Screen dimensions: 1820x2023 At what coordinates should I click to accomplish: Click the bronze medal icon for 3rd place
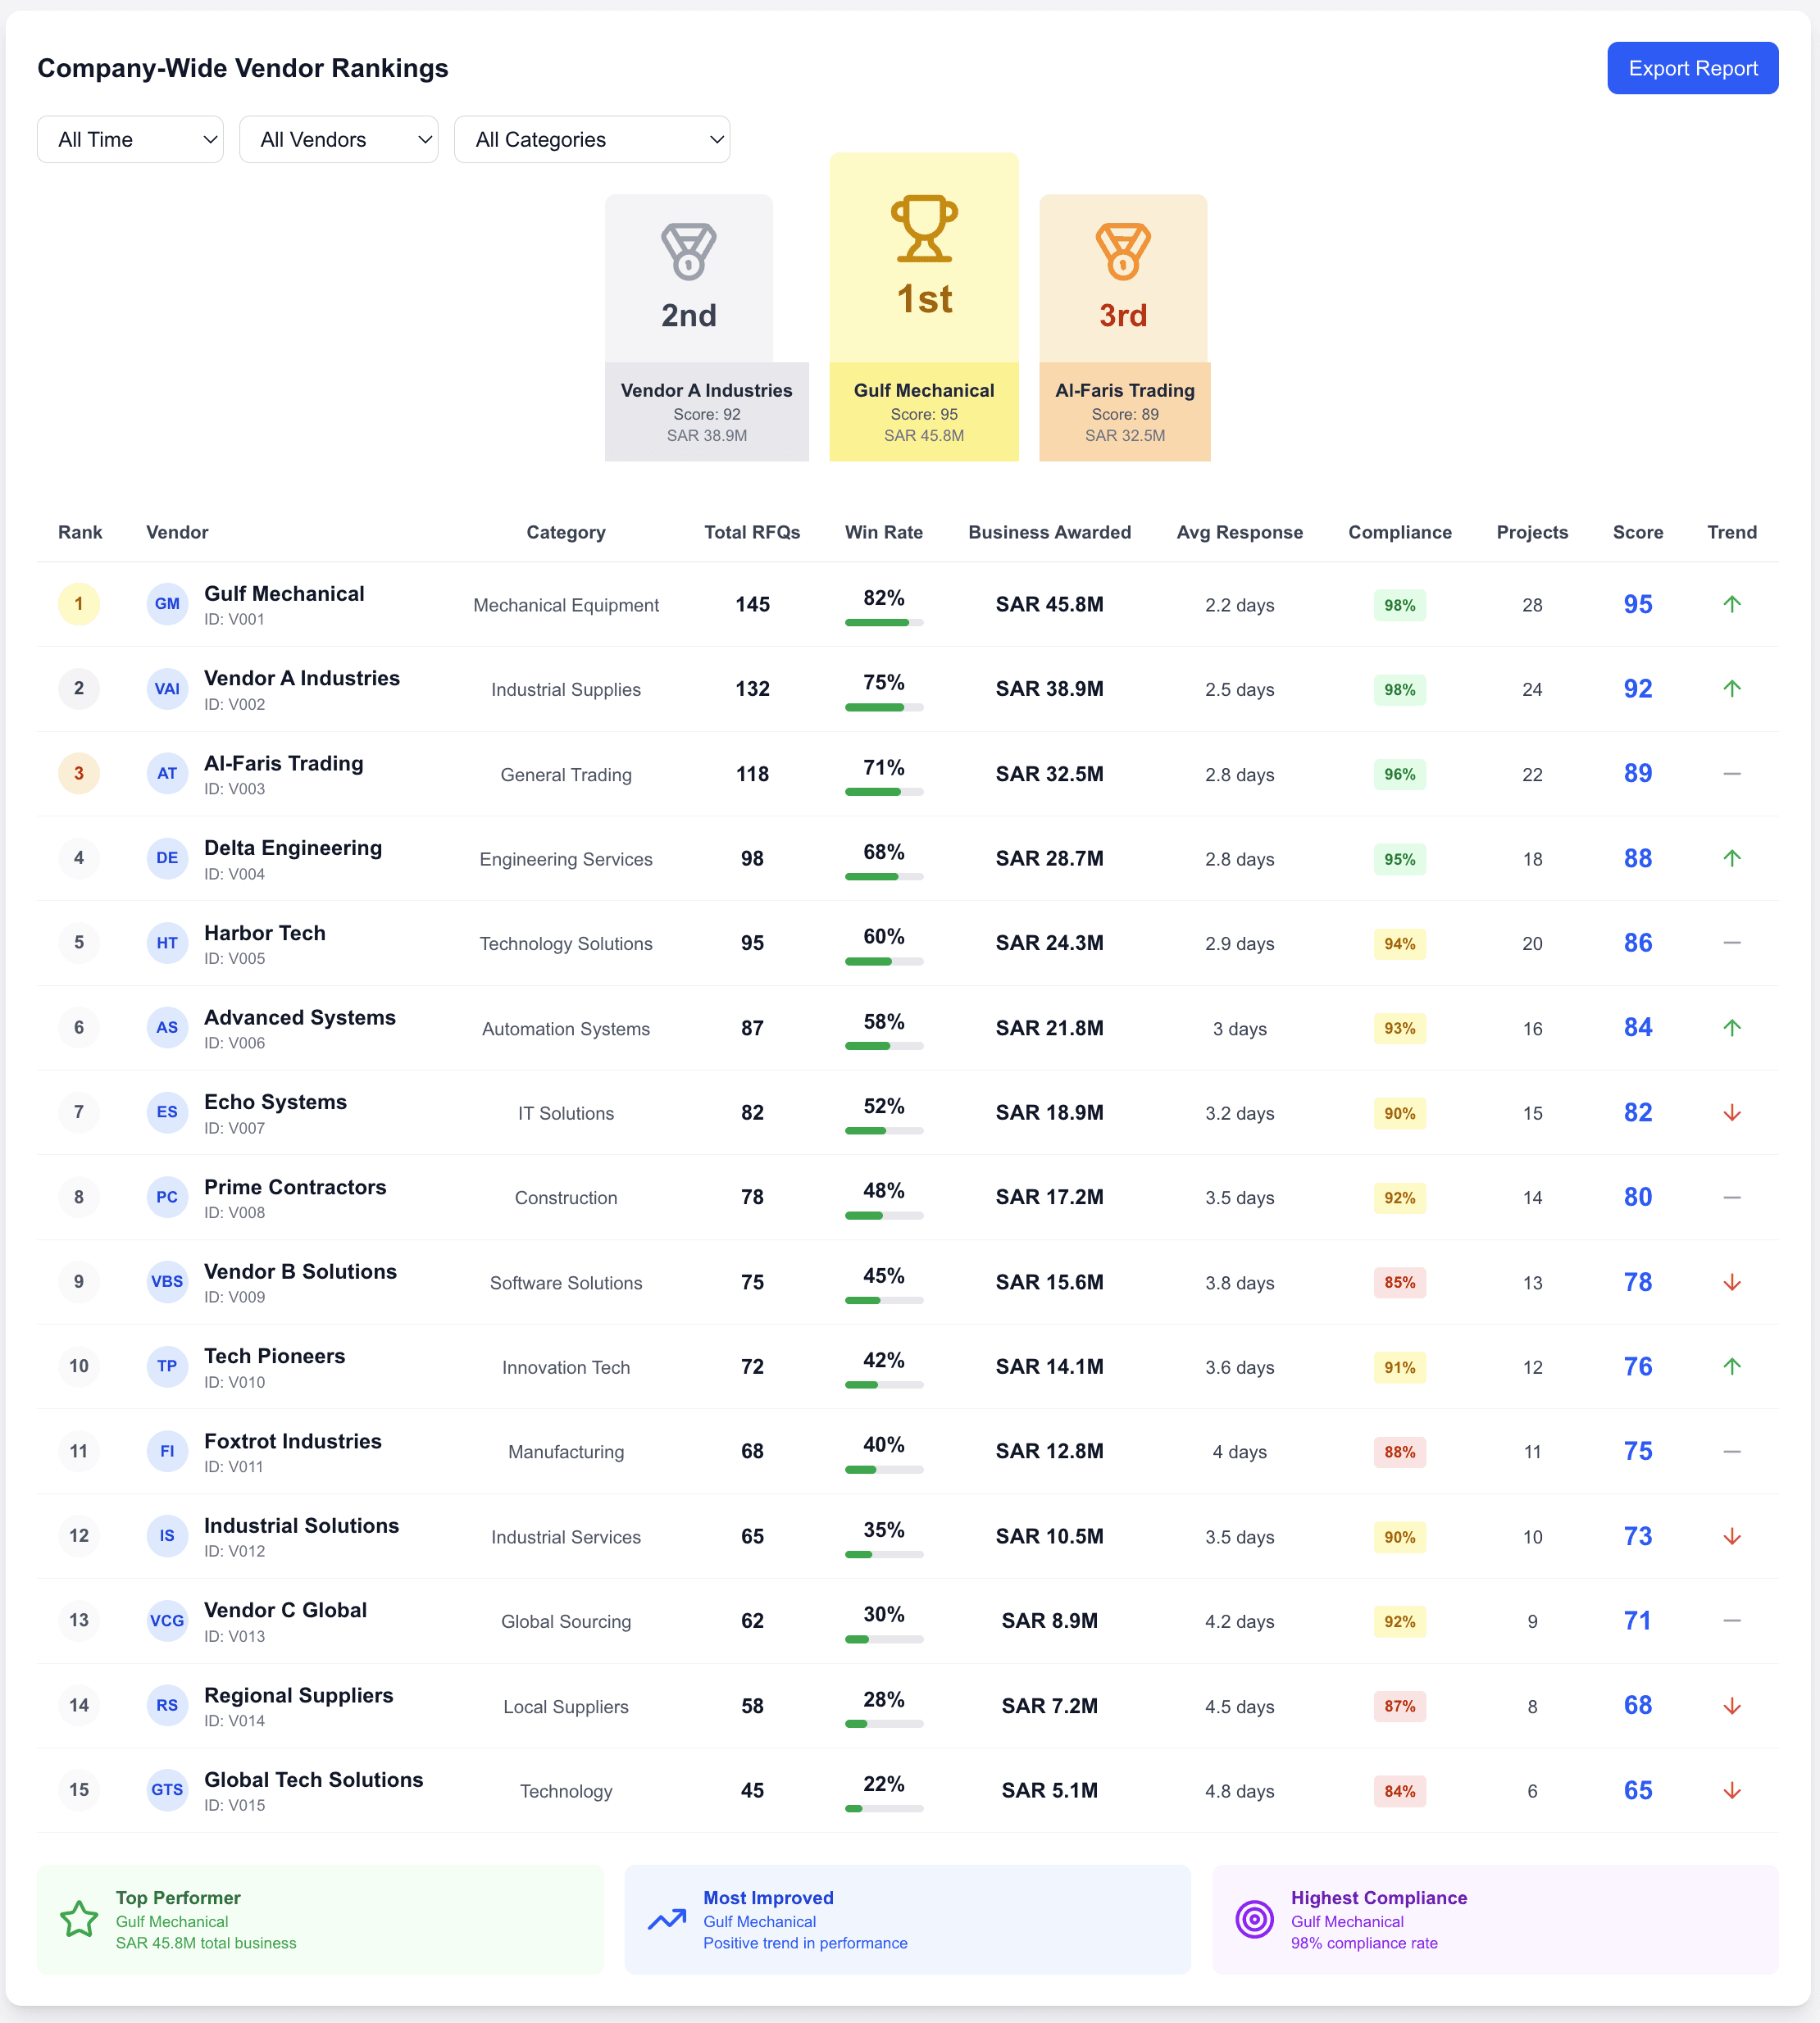tap(1123, 250)
